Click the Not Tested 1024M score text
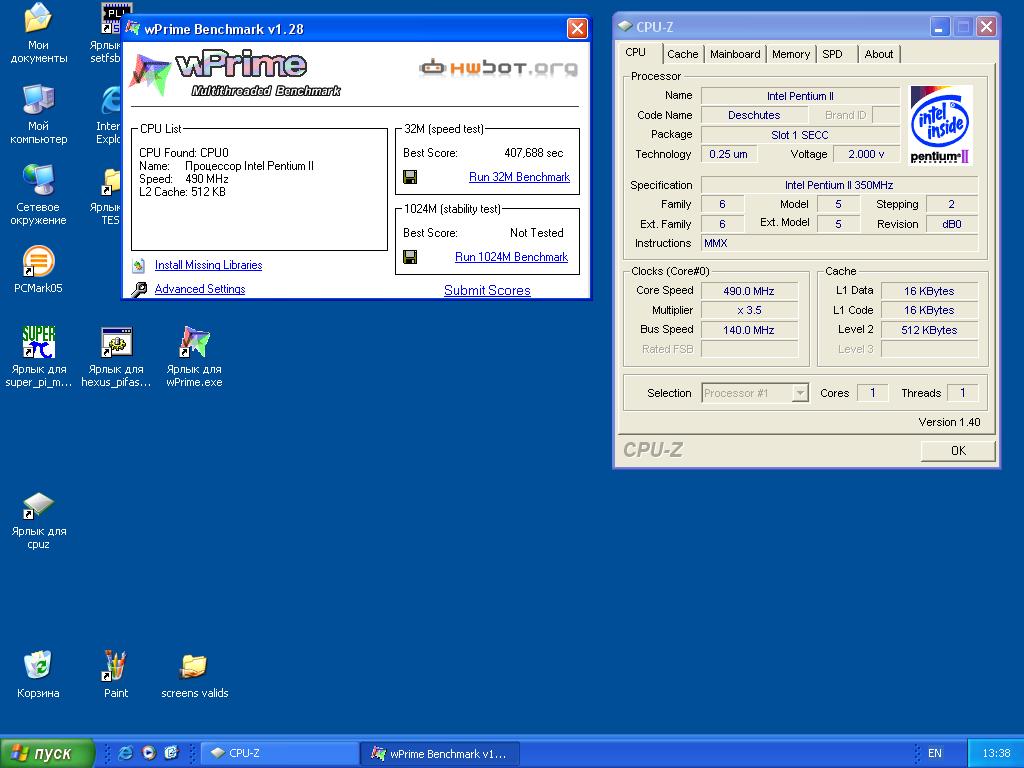Image resolution: width=1024 pixels, height=768 pixels. (x=536, y=232)
